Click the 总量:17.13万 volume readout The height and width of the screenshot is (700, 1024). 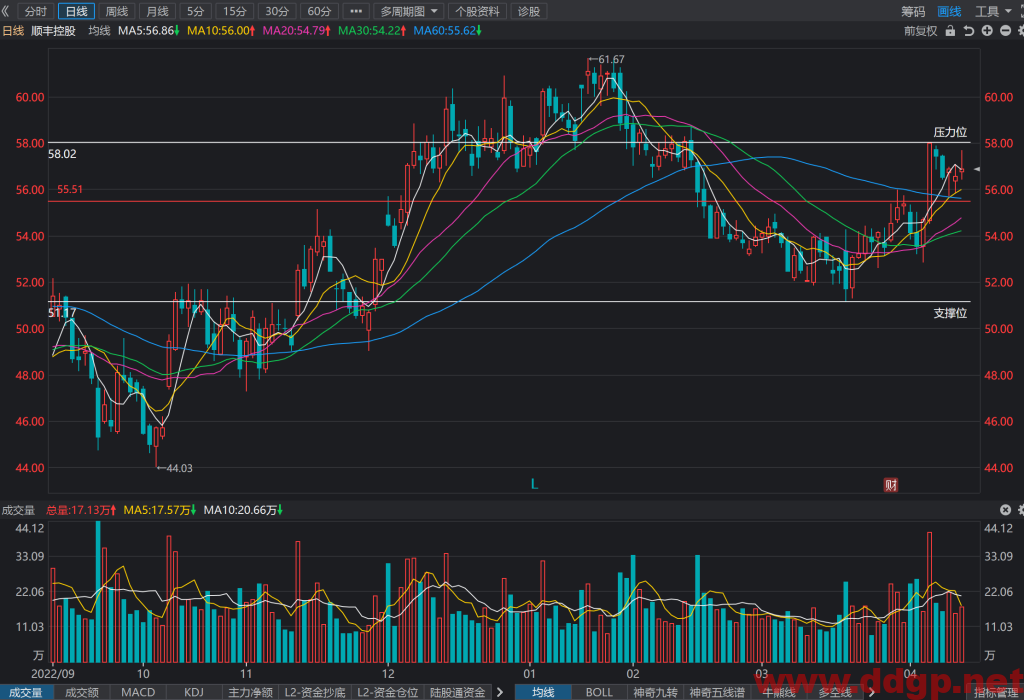click(81, 510)
